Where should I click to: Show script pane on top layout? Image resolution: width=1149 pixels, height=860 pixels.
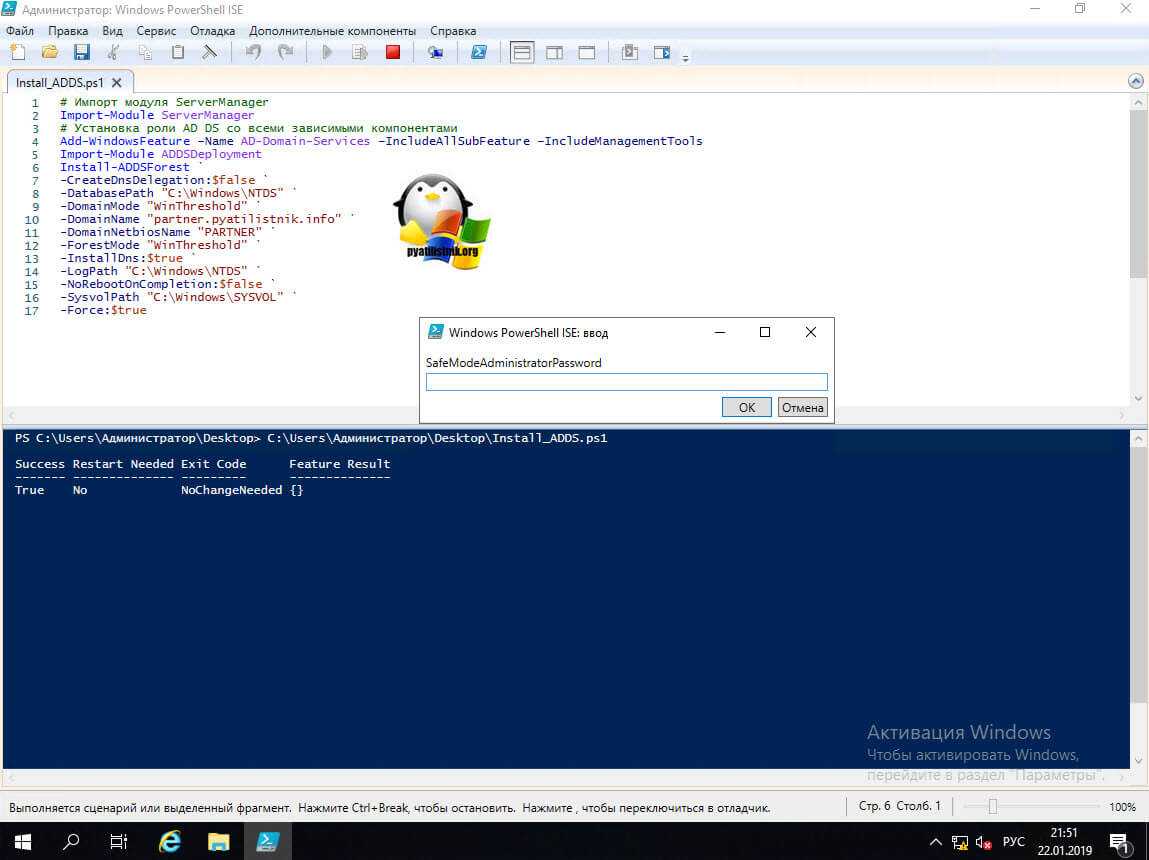tap(521, 53)
